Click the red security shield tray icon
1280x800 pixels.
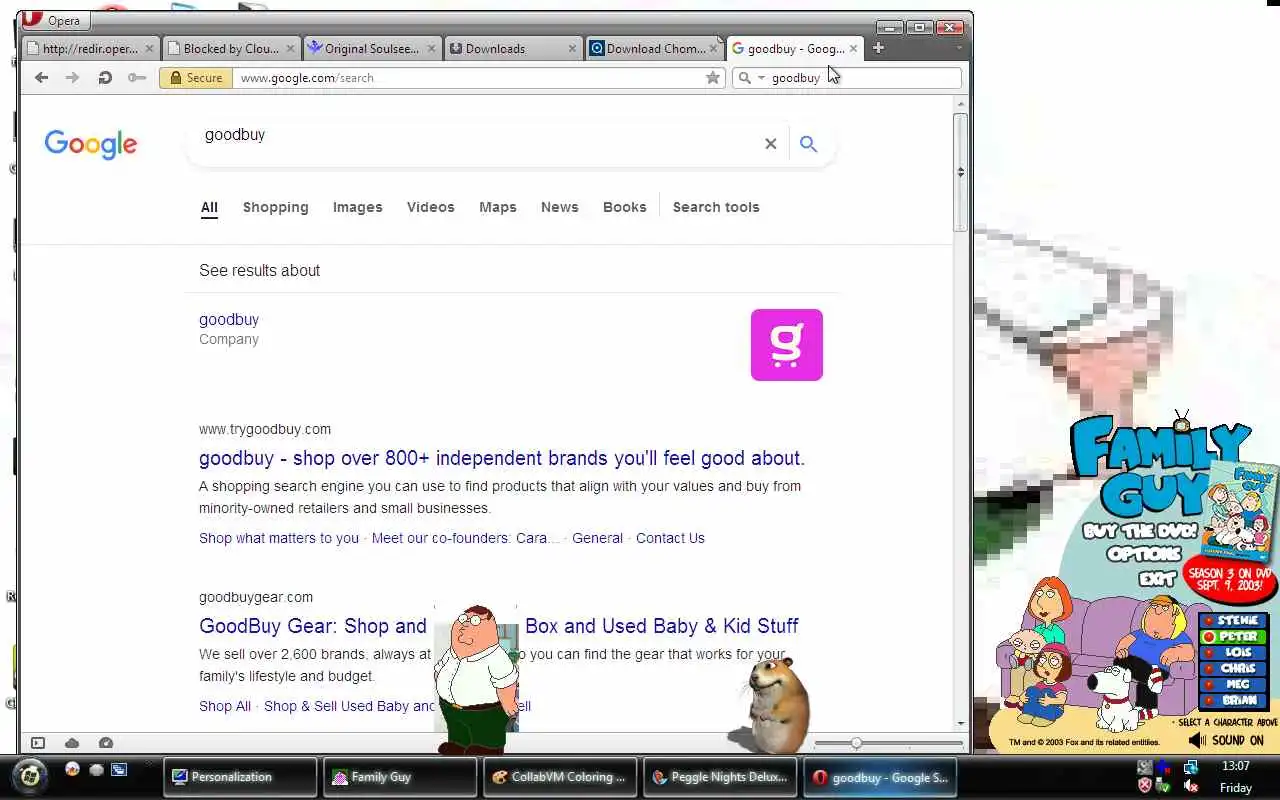pyautogui.click(x=1145, y=786)
